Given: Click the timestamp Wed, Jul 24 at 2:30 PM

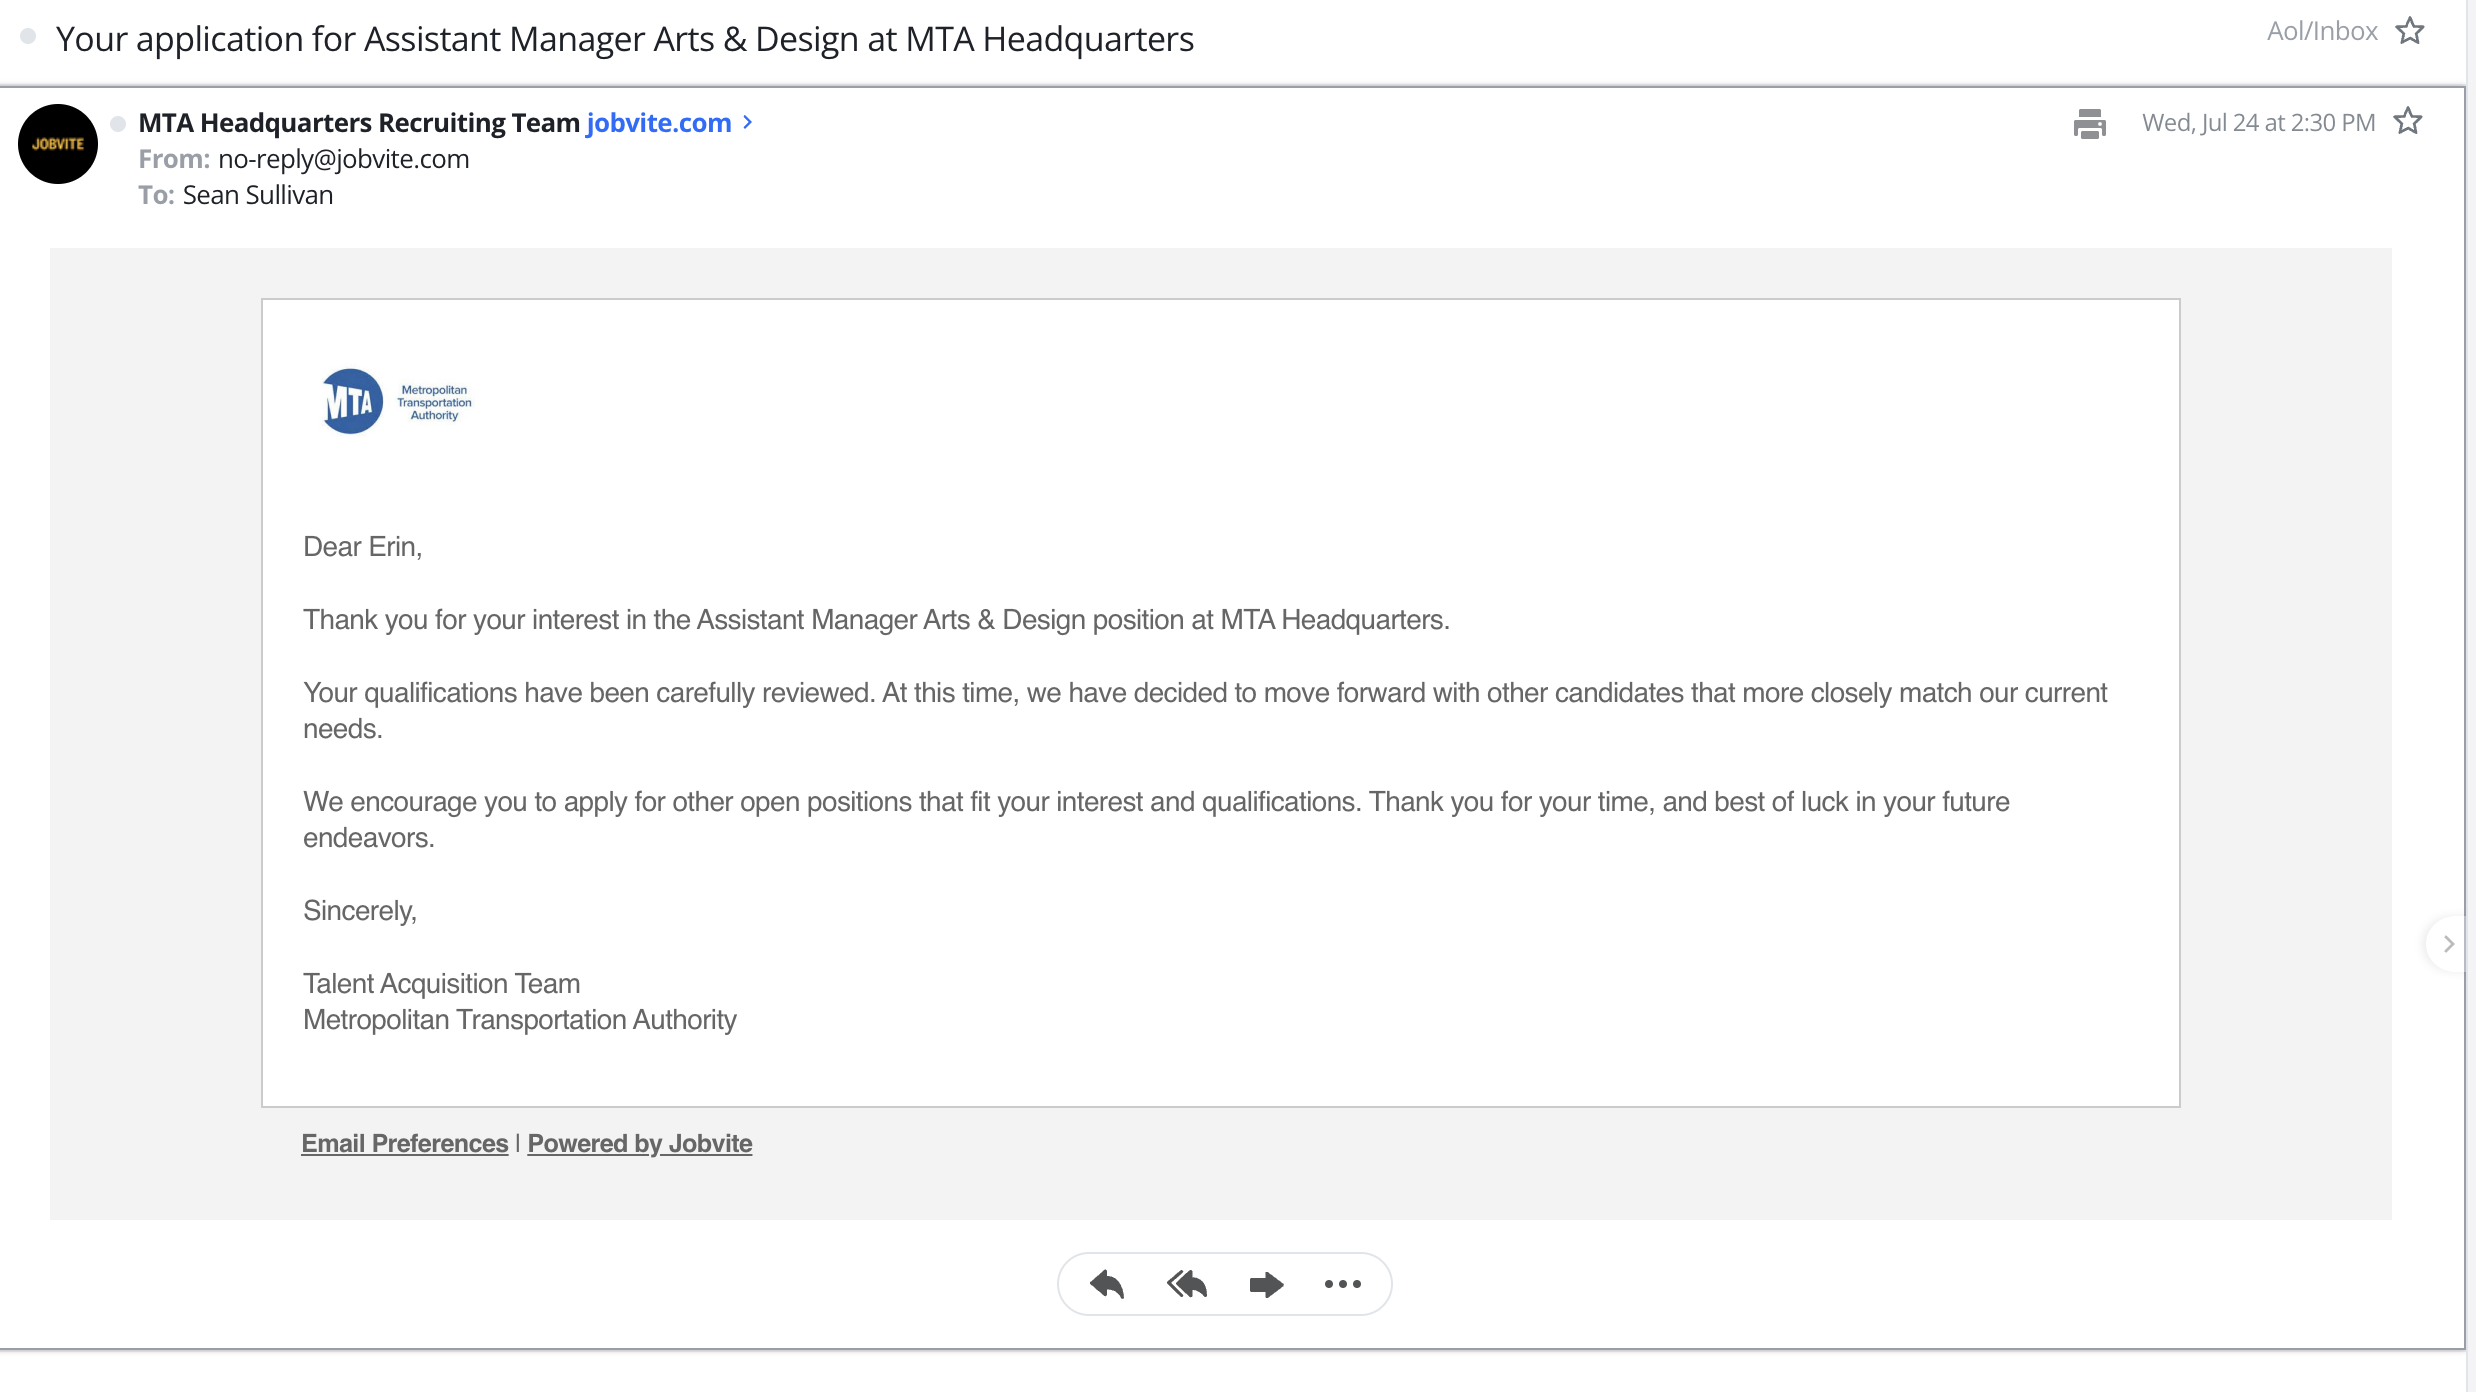Looking at the screenshot, I should (x=2258, y=121).
